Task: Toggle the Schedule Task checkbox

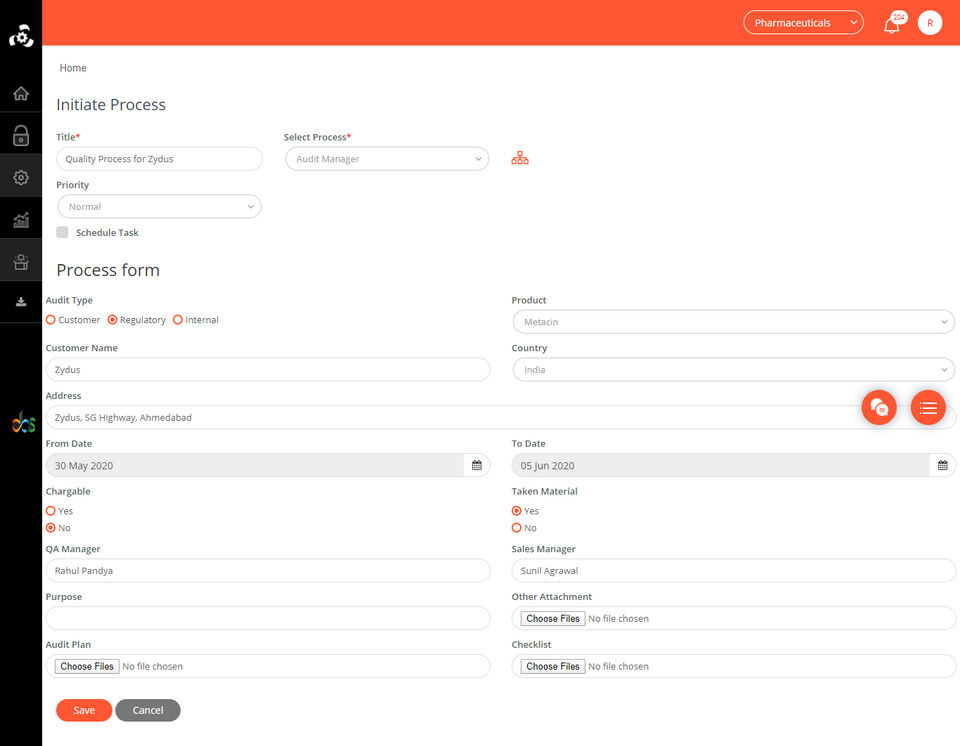Action: pos(62,232)
